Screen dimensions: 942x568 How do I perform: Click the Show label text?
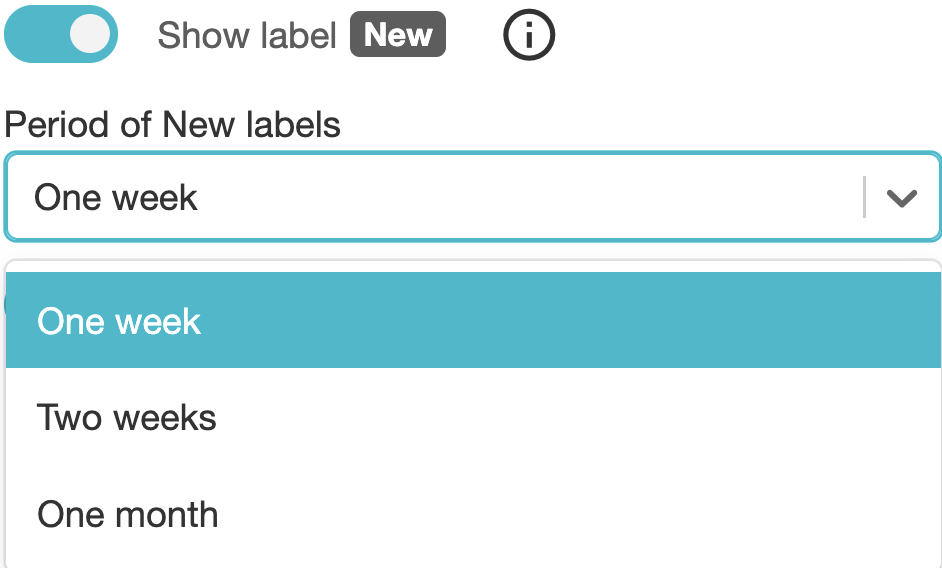tap(247, 36)
